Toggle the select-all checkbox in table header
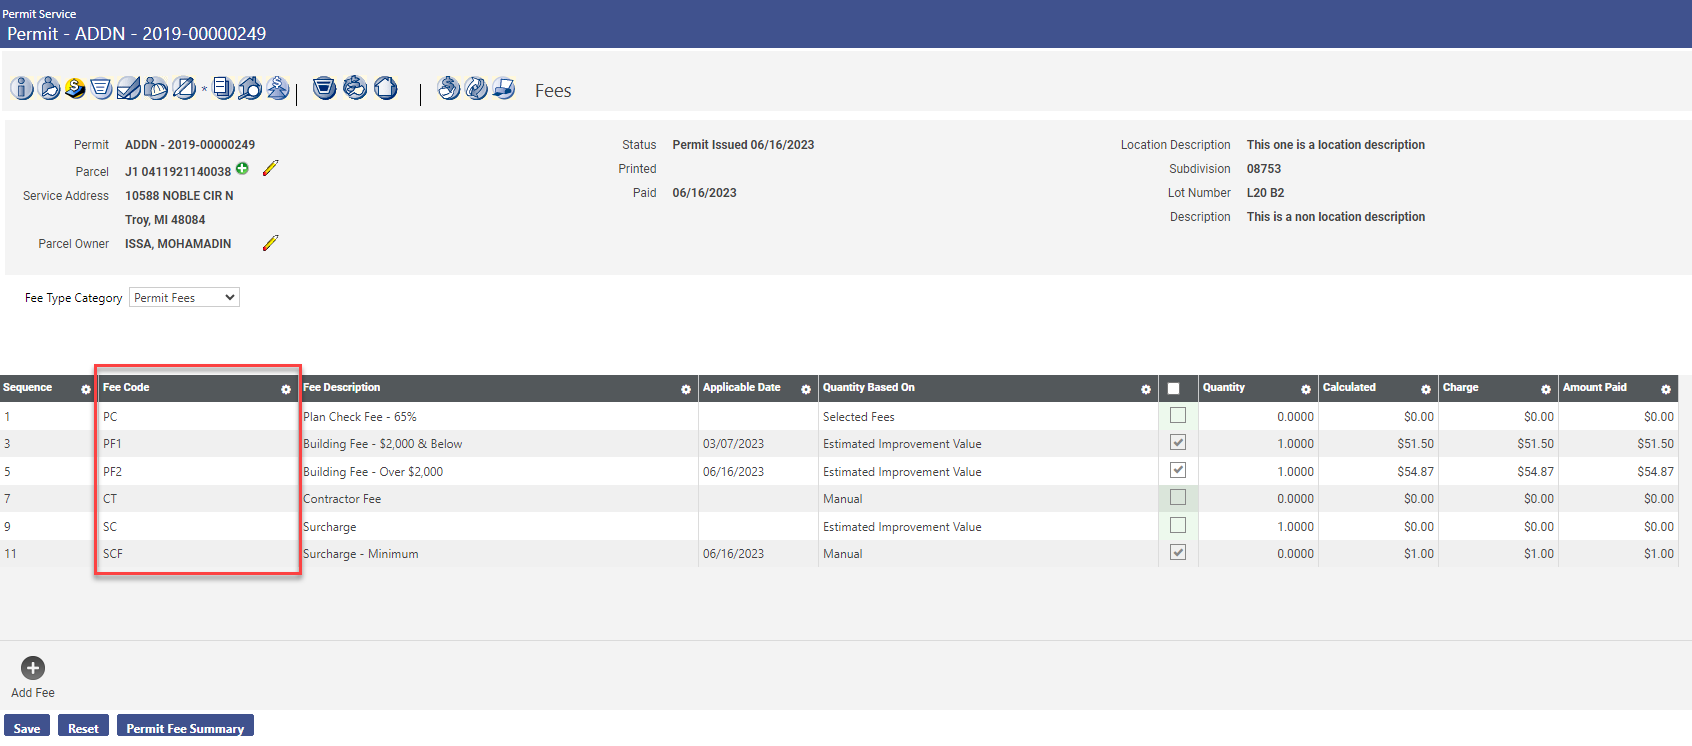Screen dimensions: 1692x746 [x=1174, y=389]
